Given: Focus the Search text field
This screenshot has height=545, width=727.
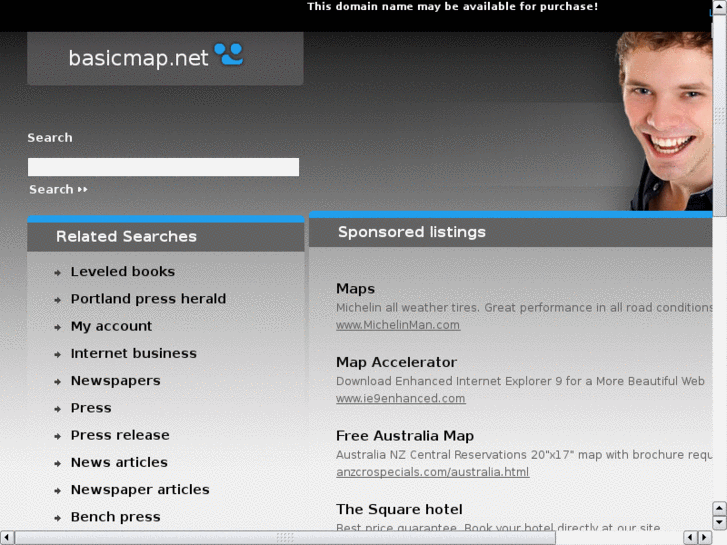Looking at the screenshot, I should tap(163, 167).
